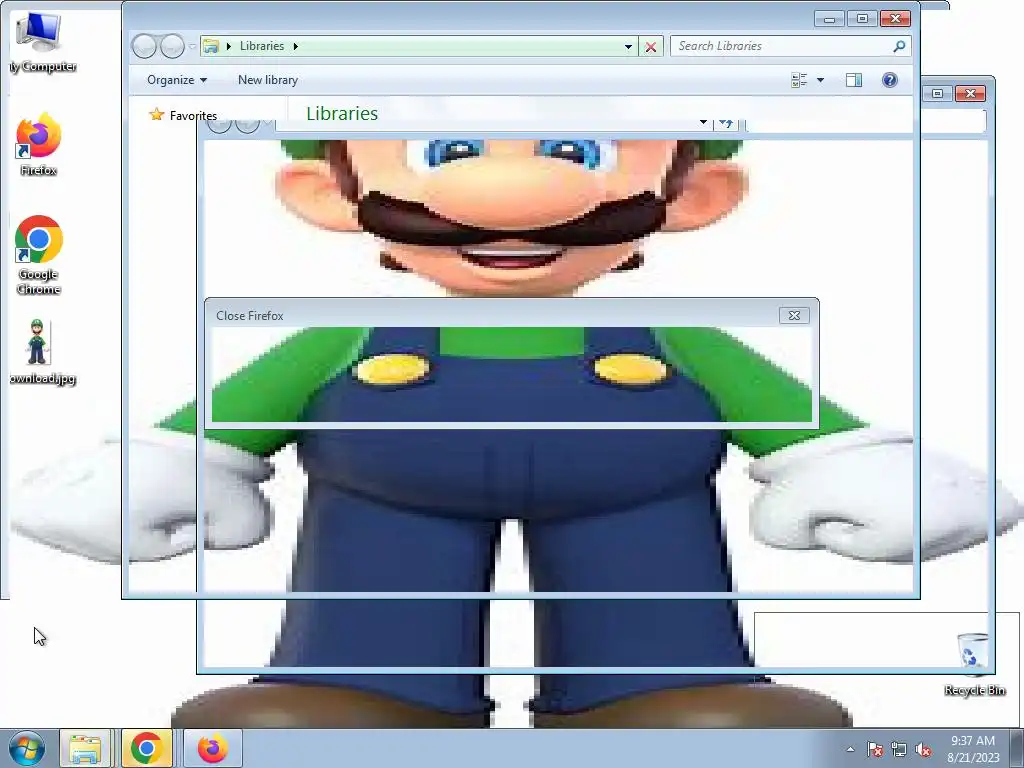The height and width of the screenshot is (768, 1024).
Task: Click Show desktop strip at taskbar end
Action: click(1017, 748)
